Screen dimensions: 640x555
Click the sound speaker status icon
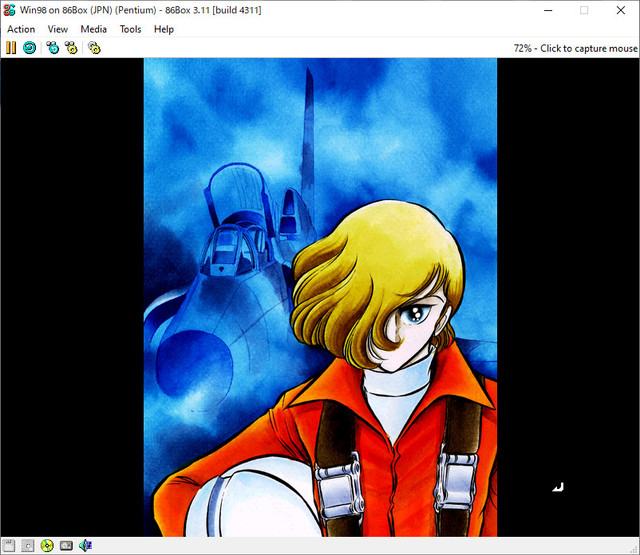tap(85, 546)
